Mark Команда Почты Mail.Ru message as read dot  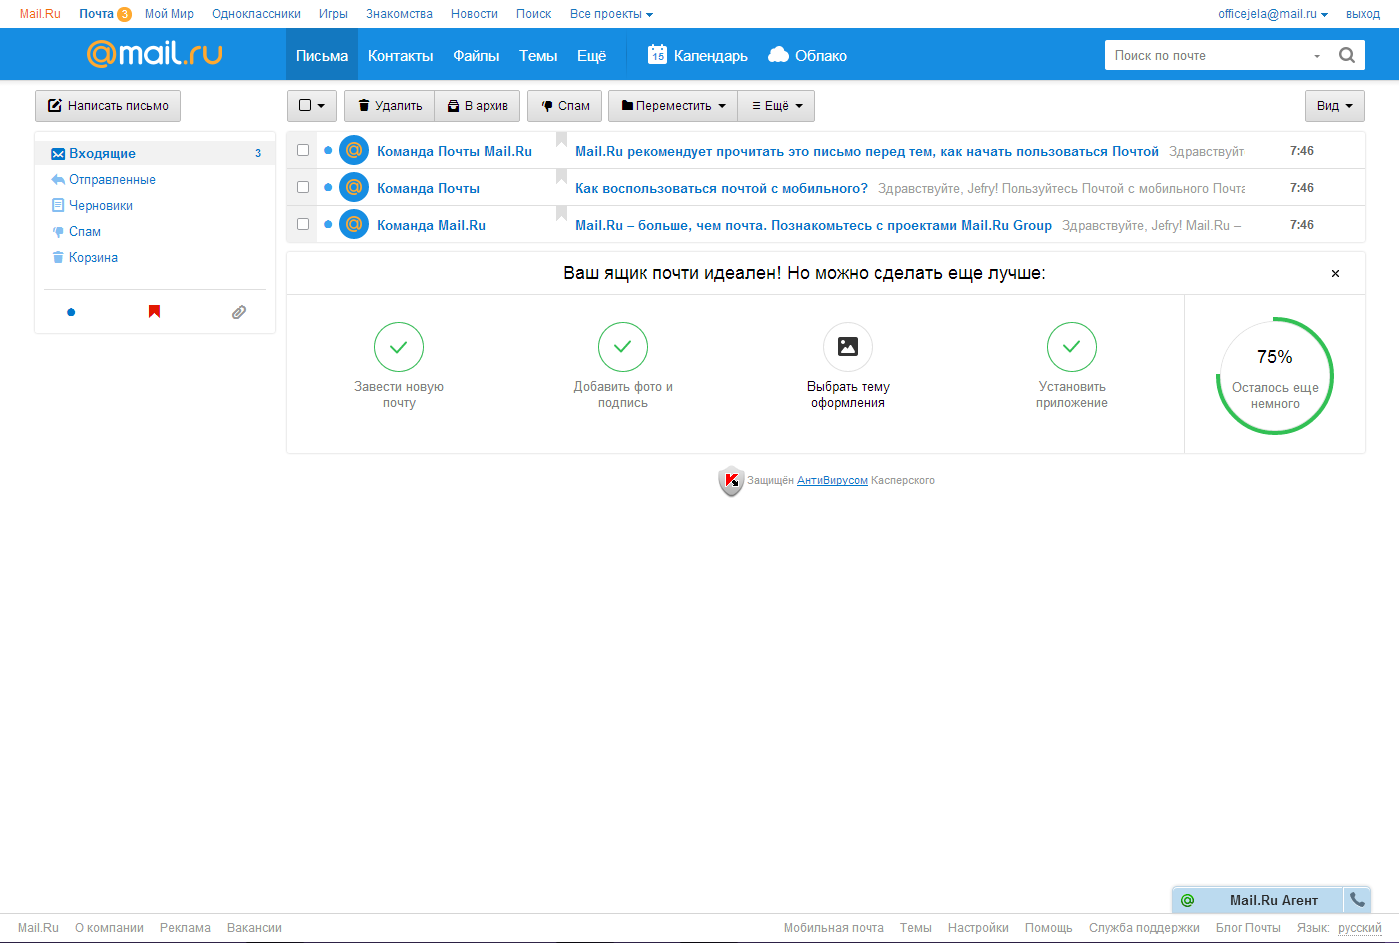328,151
